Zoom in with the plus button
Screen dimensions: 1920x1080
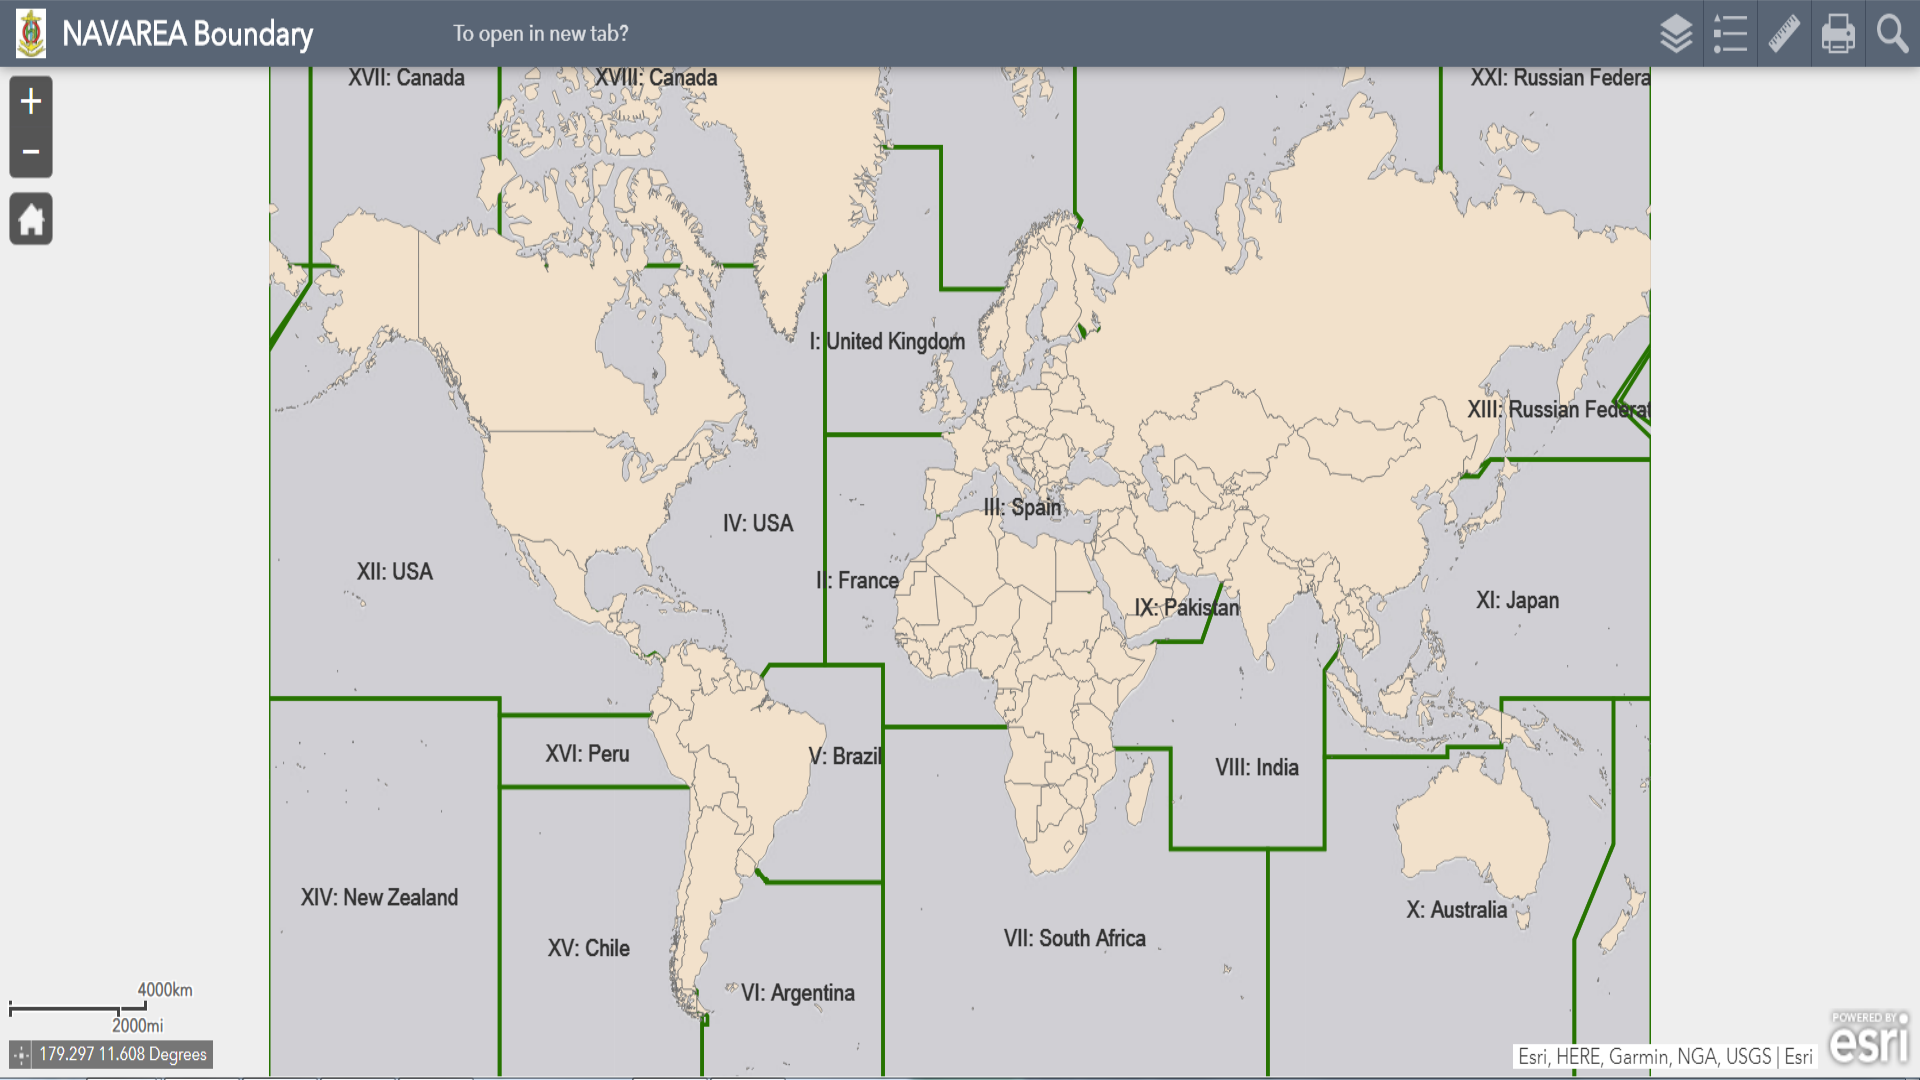click(x=30, y=99)
